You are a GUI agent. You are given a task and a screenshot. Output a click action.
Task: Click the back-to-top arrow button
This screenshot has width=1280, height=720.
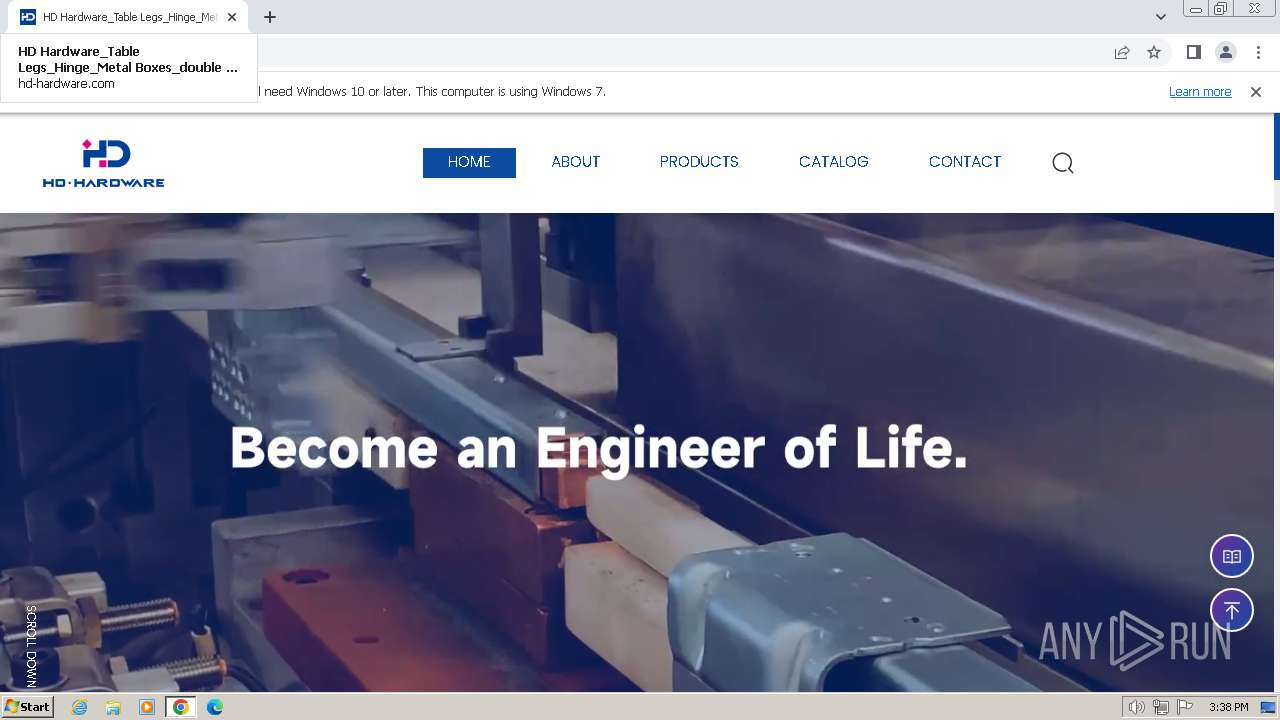pyautogui.click(x=1232, y=610)
